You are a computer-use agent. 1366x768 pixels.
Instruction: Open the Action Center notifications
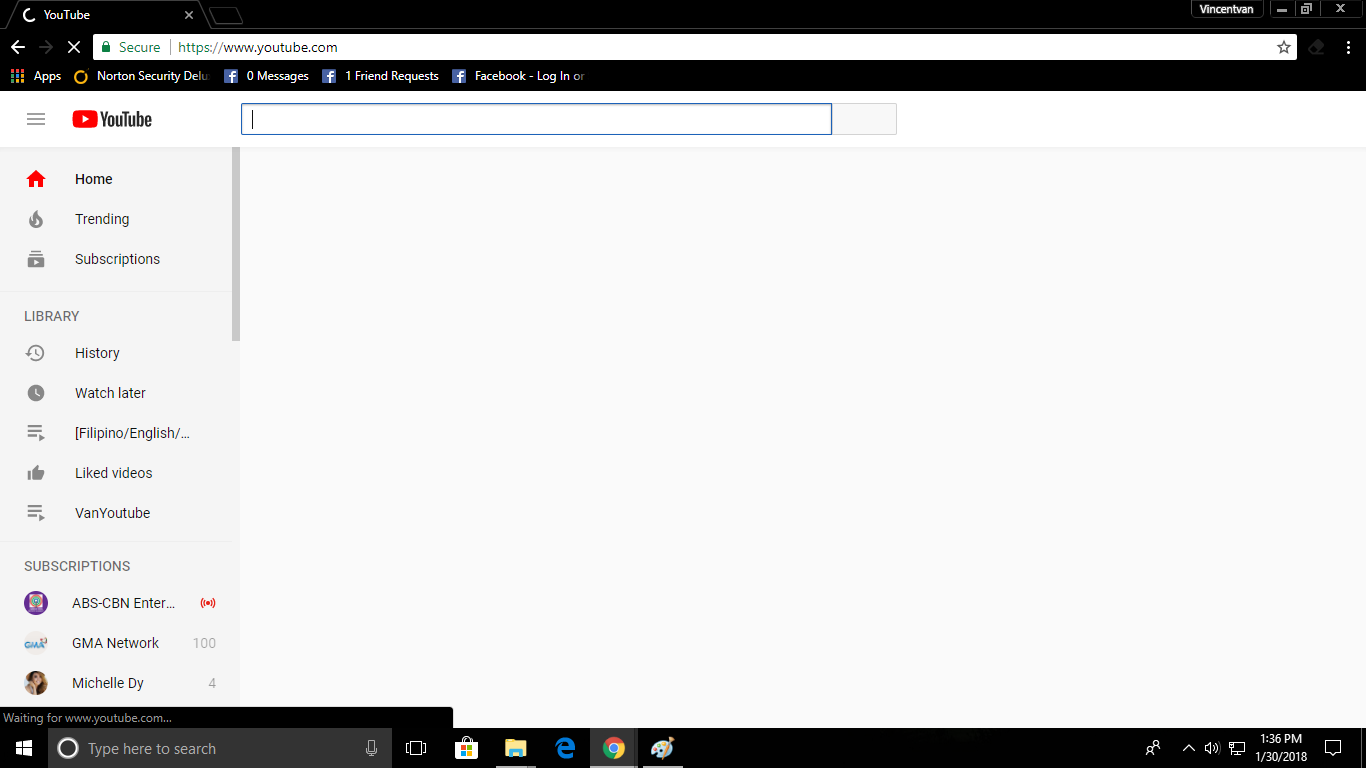[x=1333, y=748]
